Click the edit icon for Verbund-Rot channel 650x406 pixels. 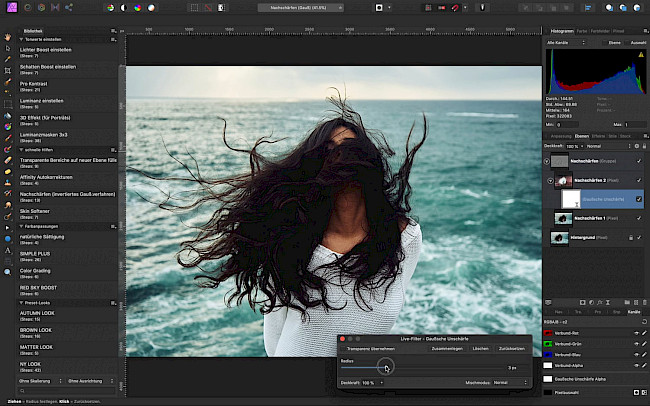pyautogui.click(x=644, y=333)
